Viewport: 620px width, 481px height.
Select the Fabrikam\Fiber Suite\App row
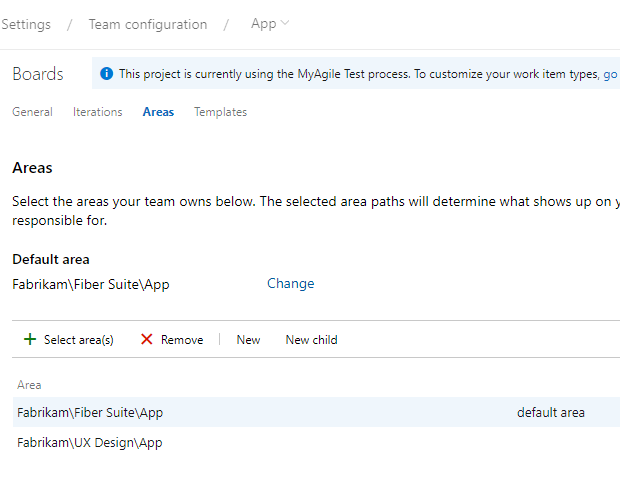(x=90, y=412)
